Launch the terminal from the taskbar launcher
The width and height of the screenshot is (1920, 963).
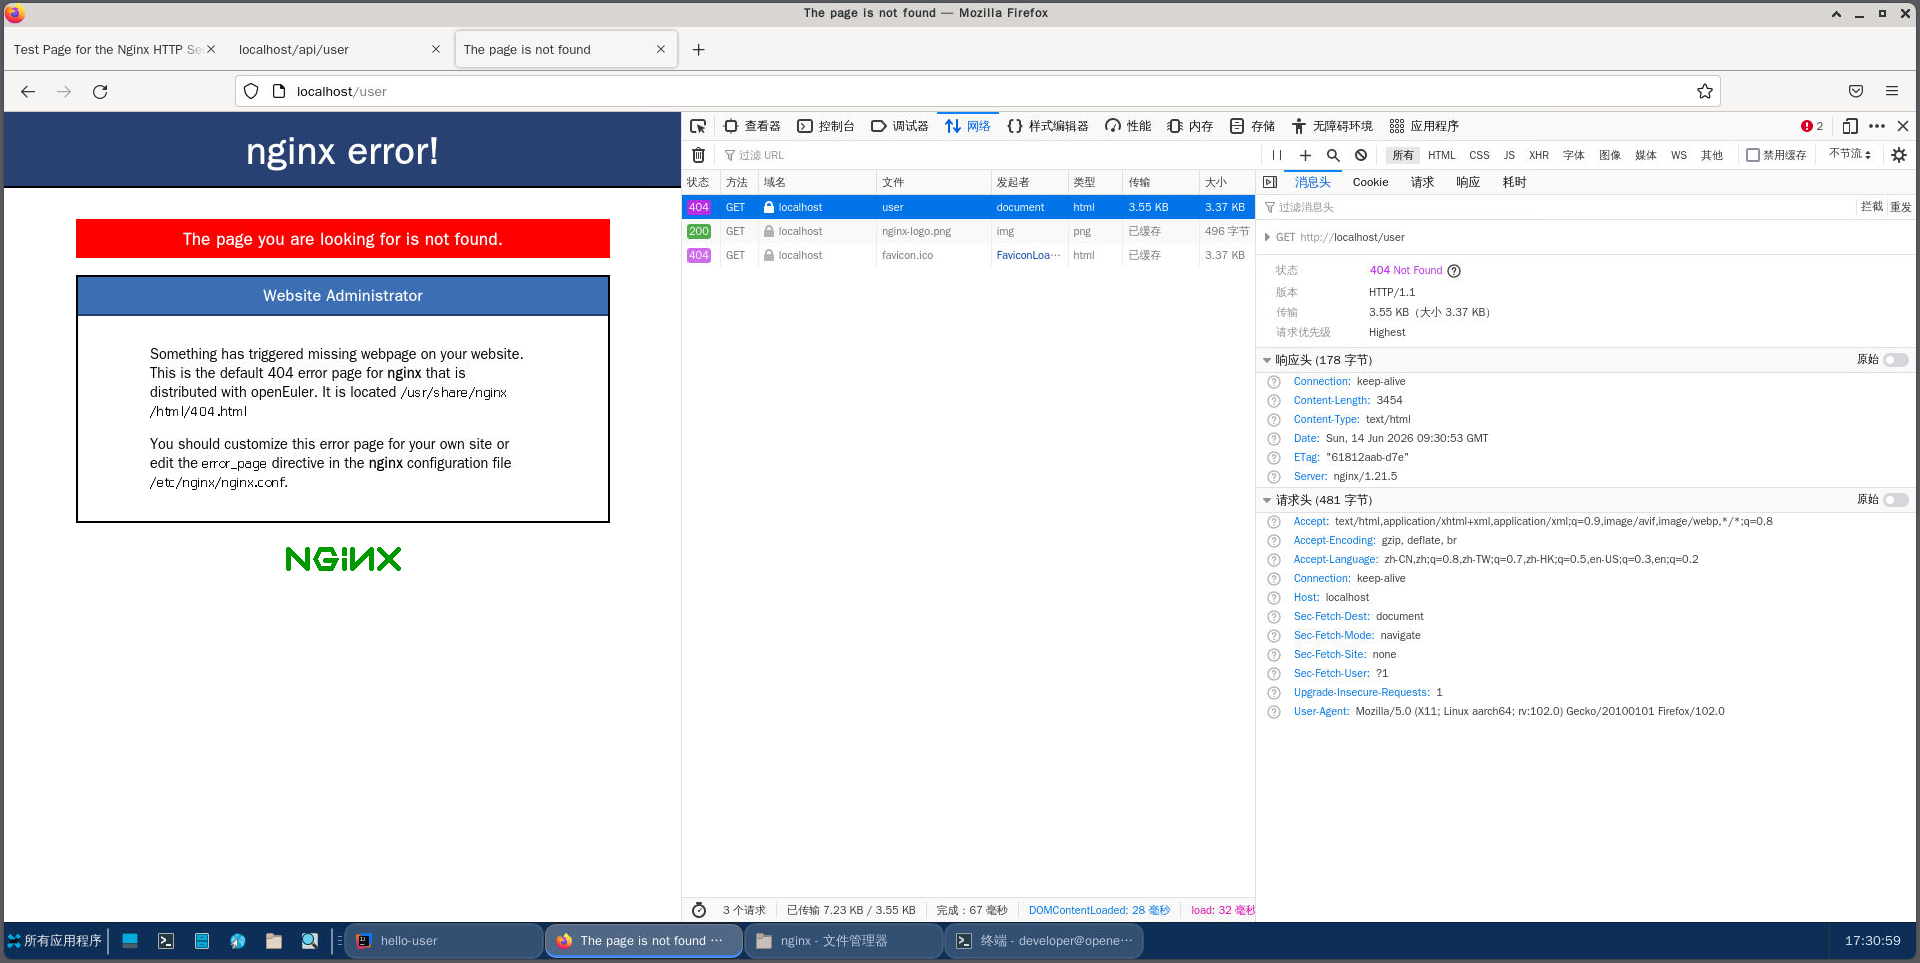[166, 941]
